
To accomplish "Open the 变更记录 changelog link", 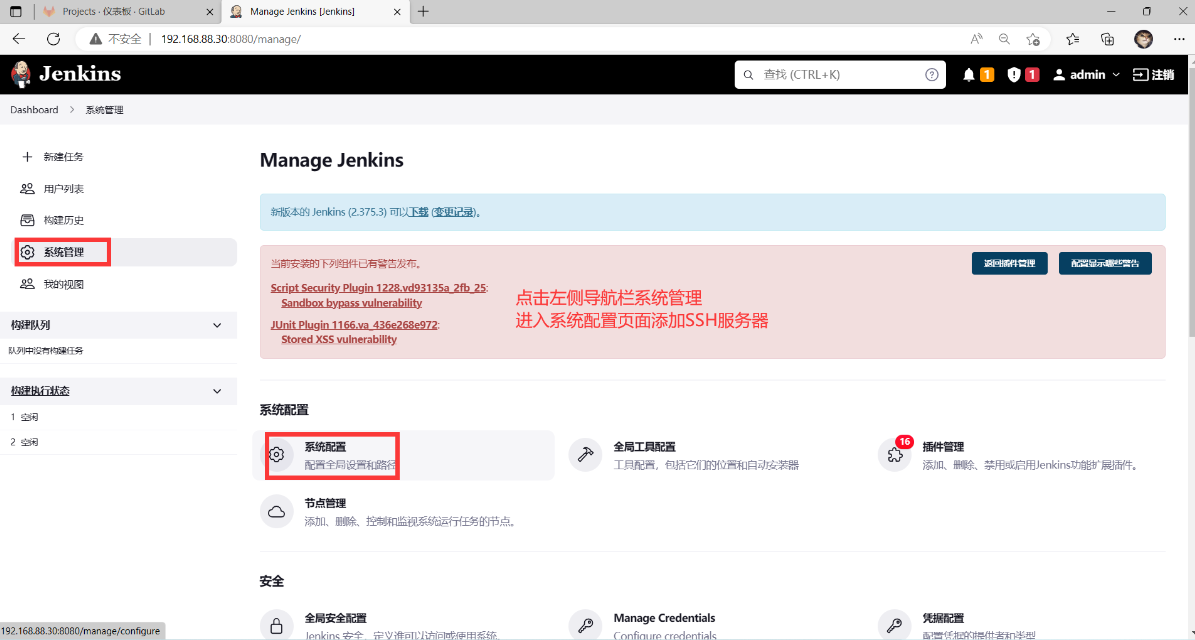I will coord(454,213).
